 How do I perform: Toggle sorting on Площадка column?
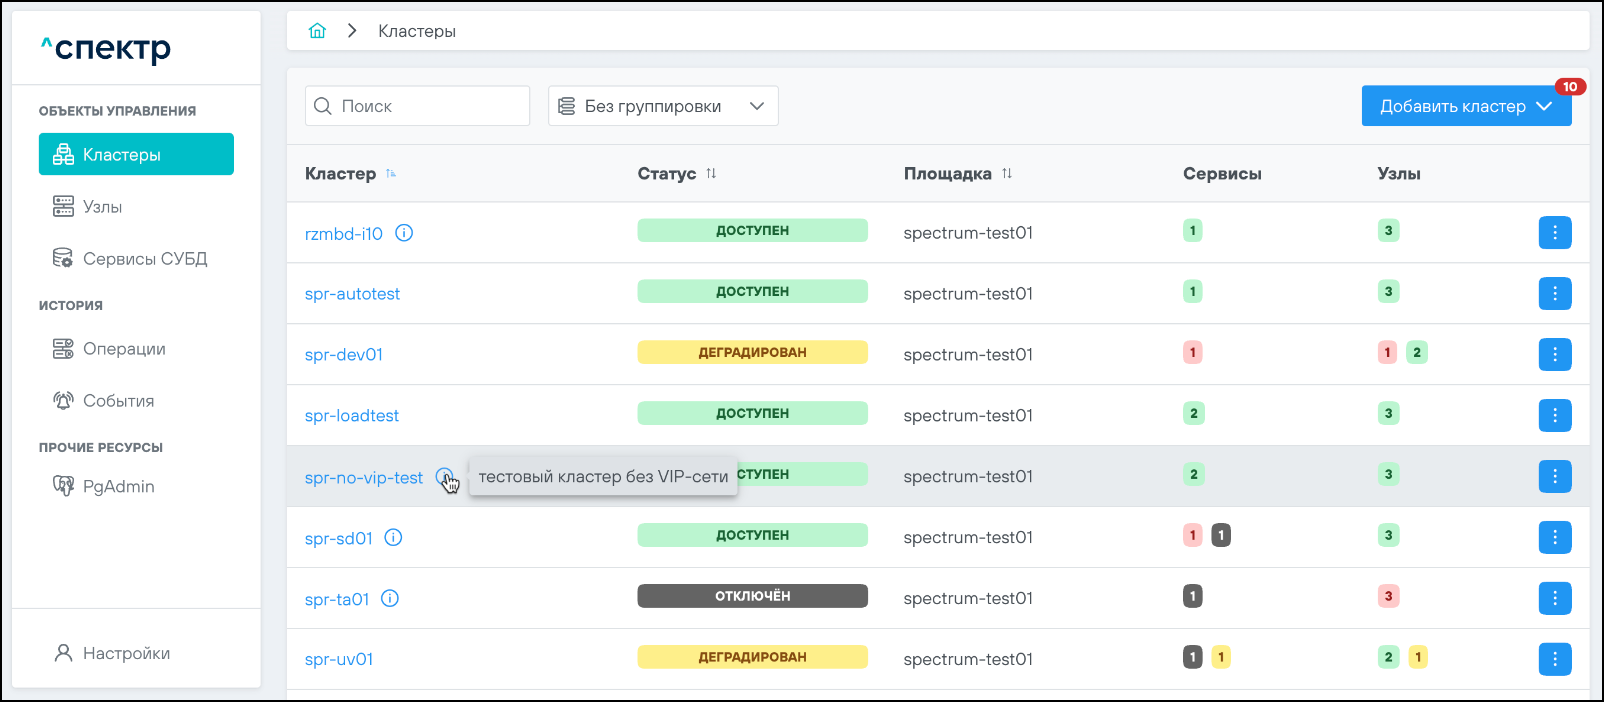point(1007,174)
